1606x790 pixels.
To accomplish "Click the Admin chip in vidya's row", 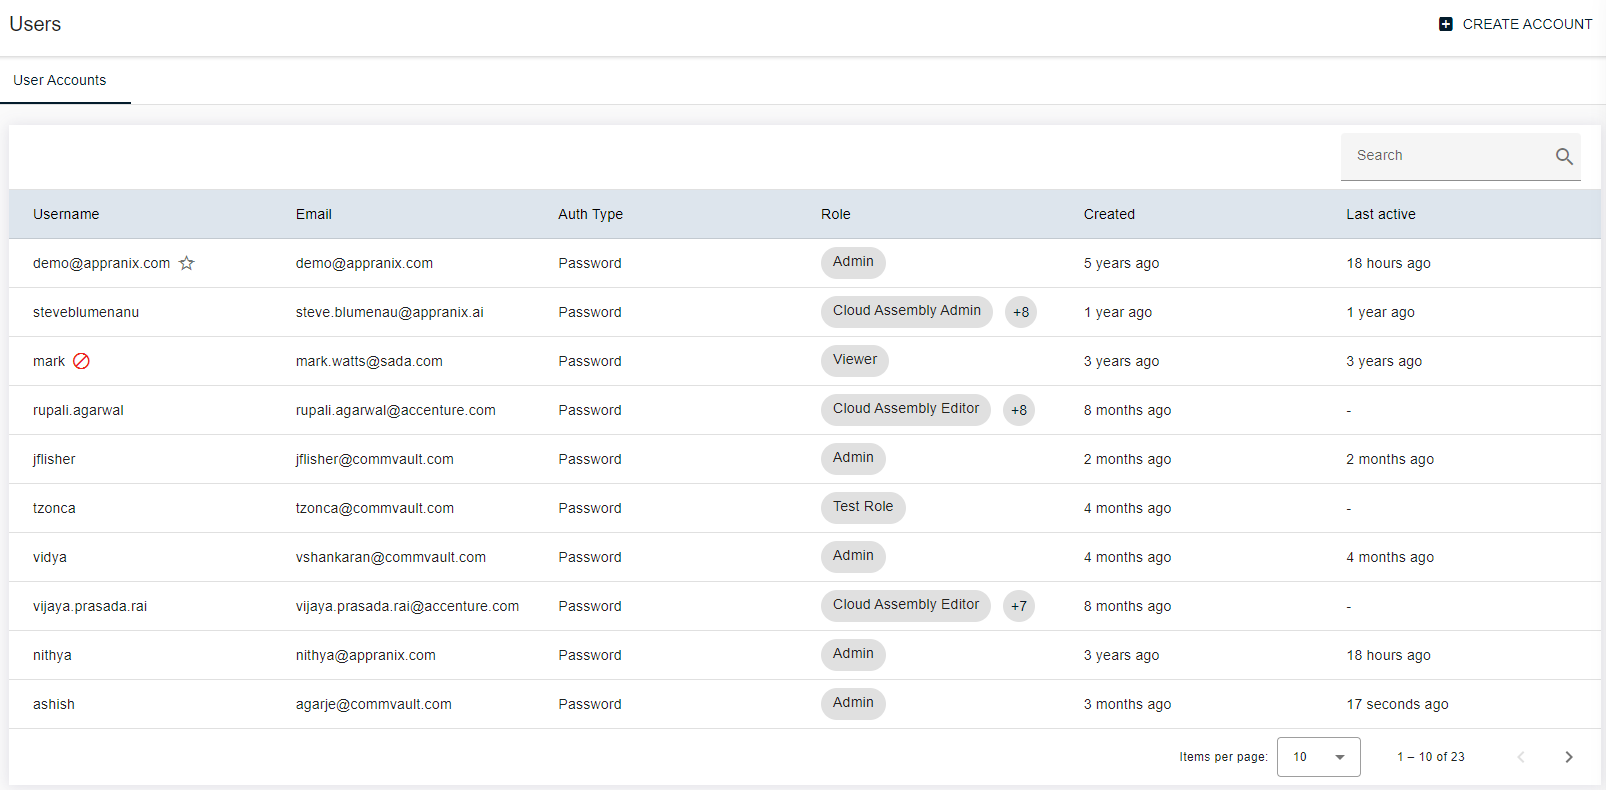I will (x=853, y=556).
